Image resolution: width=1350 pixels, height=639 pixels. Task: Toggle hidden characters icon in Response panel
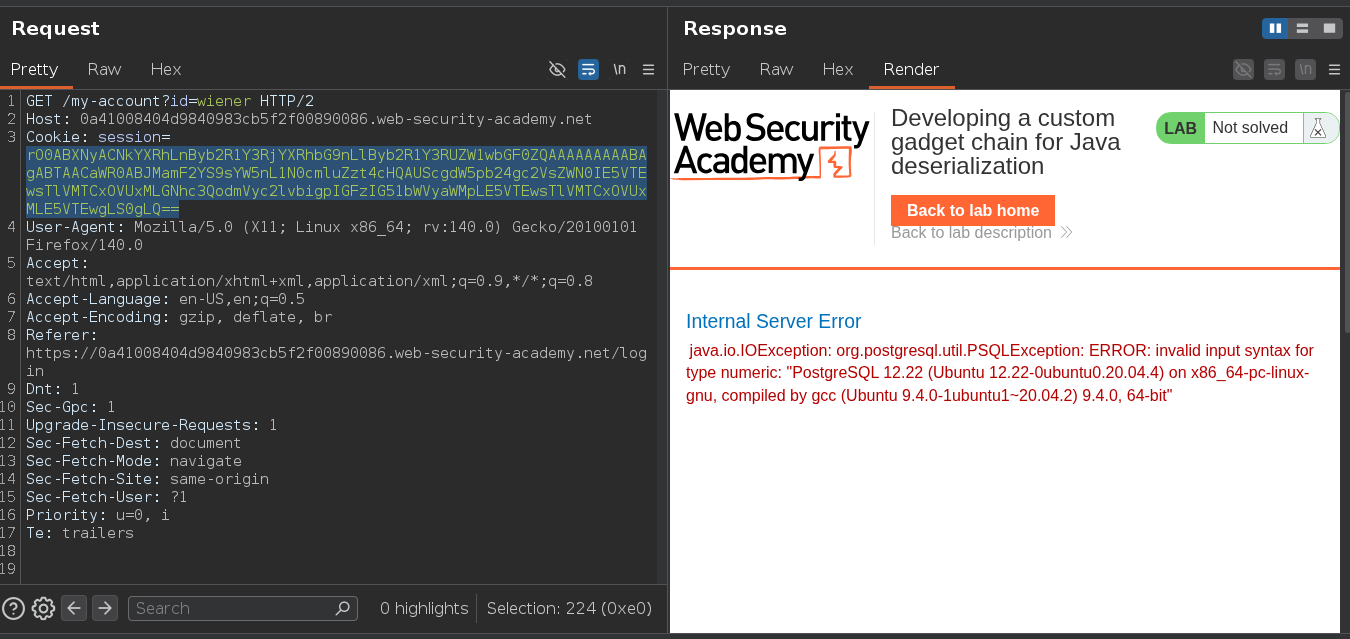click(x=1243, y=69)
